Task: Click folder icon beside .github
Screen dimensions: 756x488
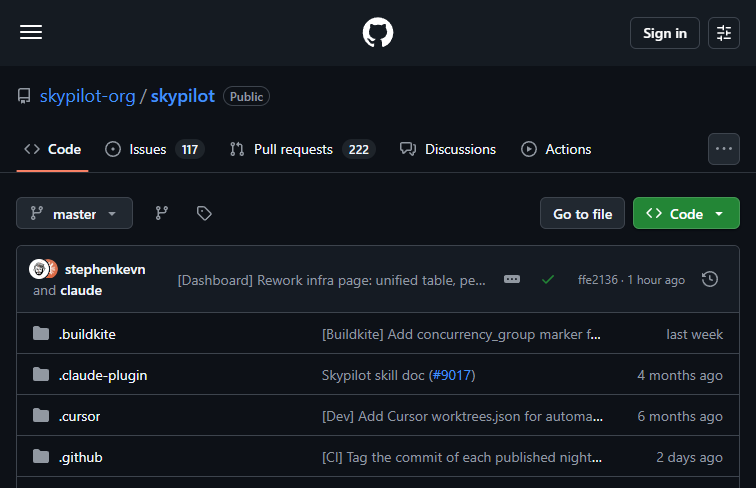Action: click(41, 456)
